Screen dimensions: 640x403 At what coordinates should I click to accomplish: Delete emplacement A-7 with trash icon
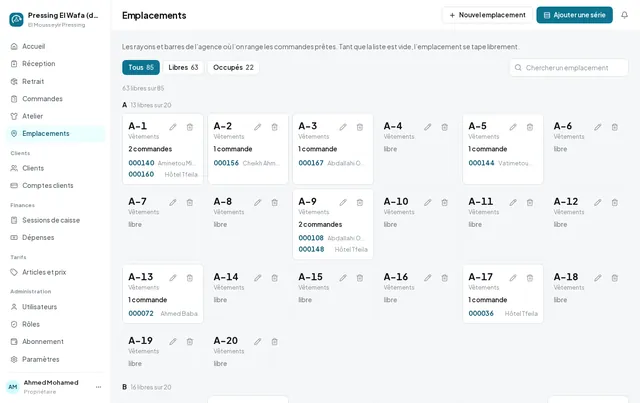pos(190,203)
